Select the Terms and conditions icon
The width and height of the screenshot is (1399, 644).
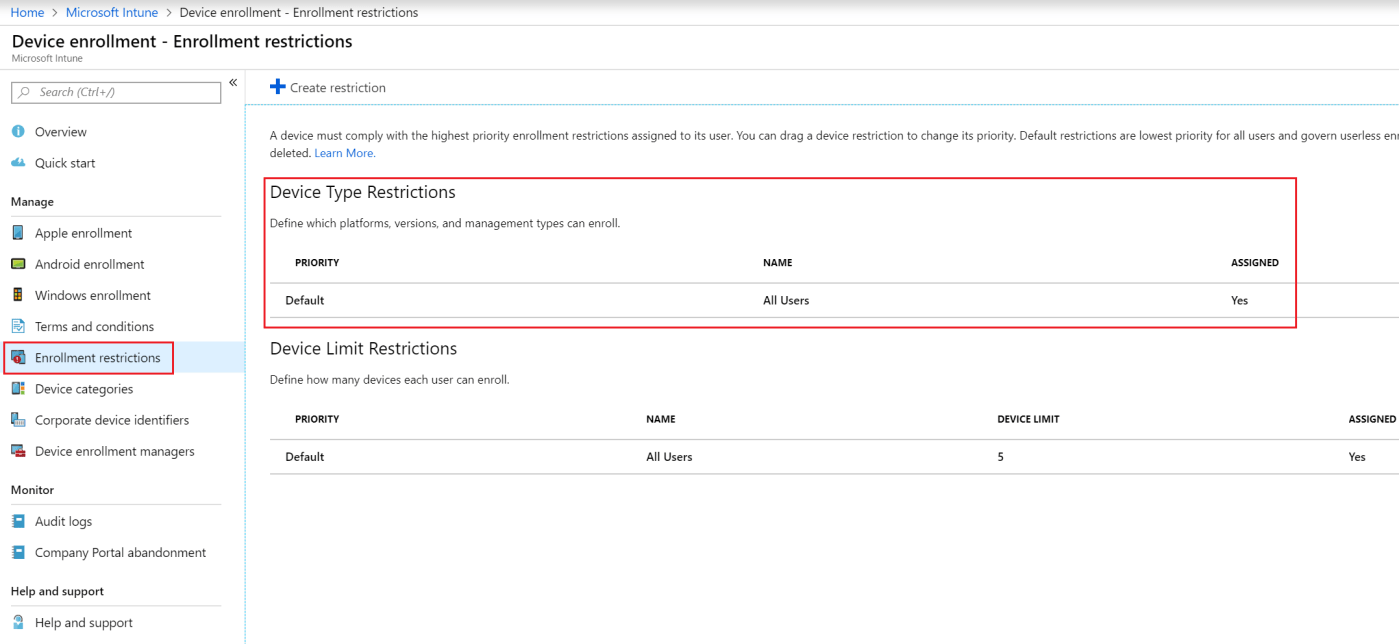pos(17,325)
